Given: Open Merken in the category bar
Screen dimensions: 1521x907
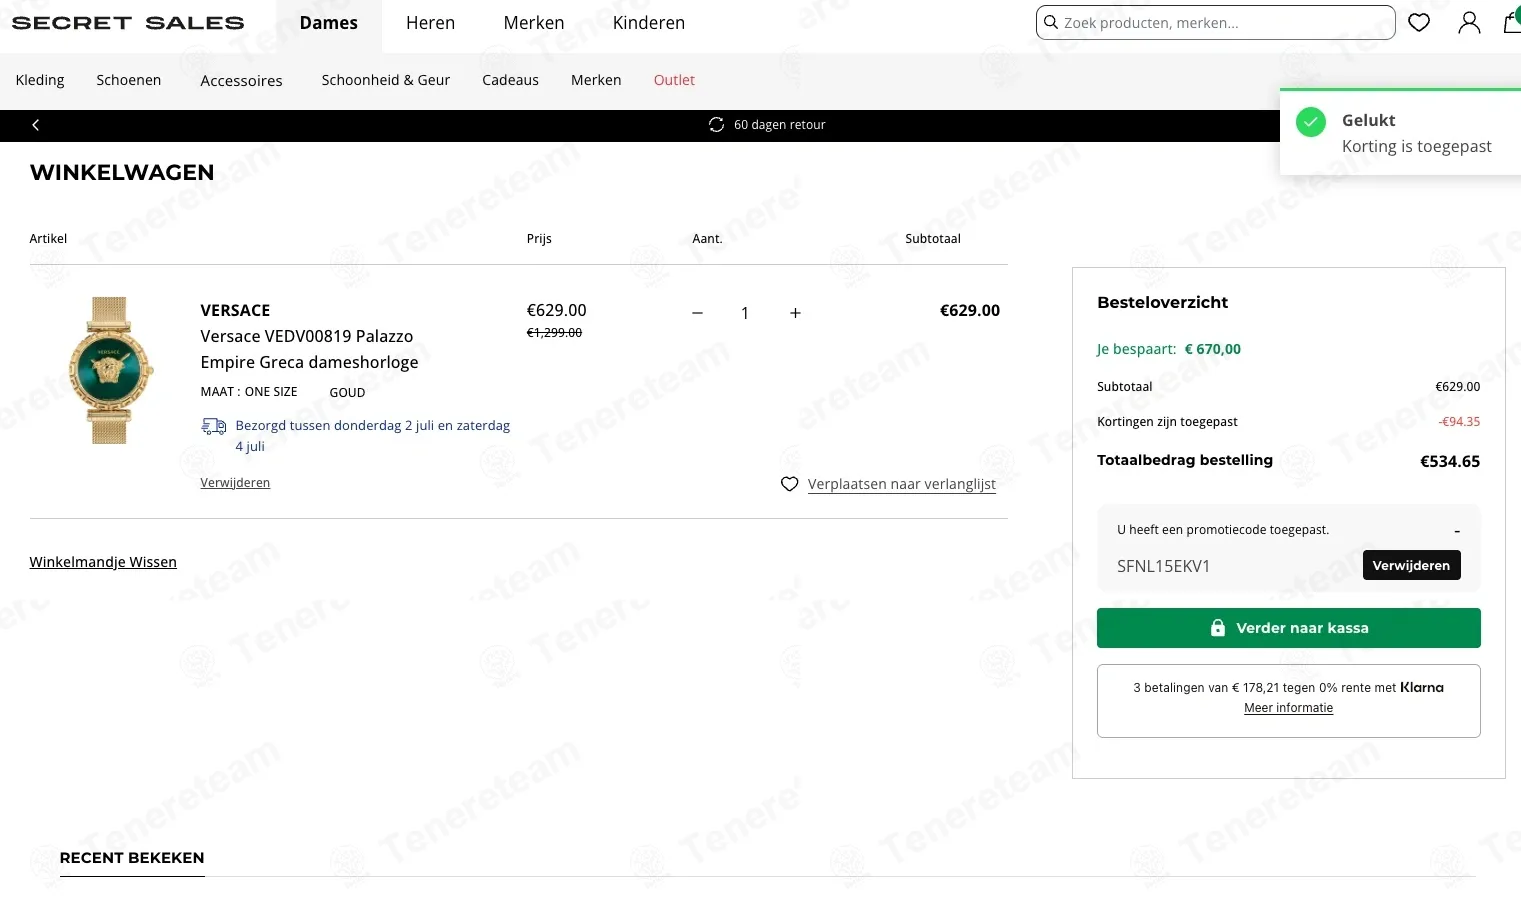Looking at the screenshot, I should coord(596,80).
